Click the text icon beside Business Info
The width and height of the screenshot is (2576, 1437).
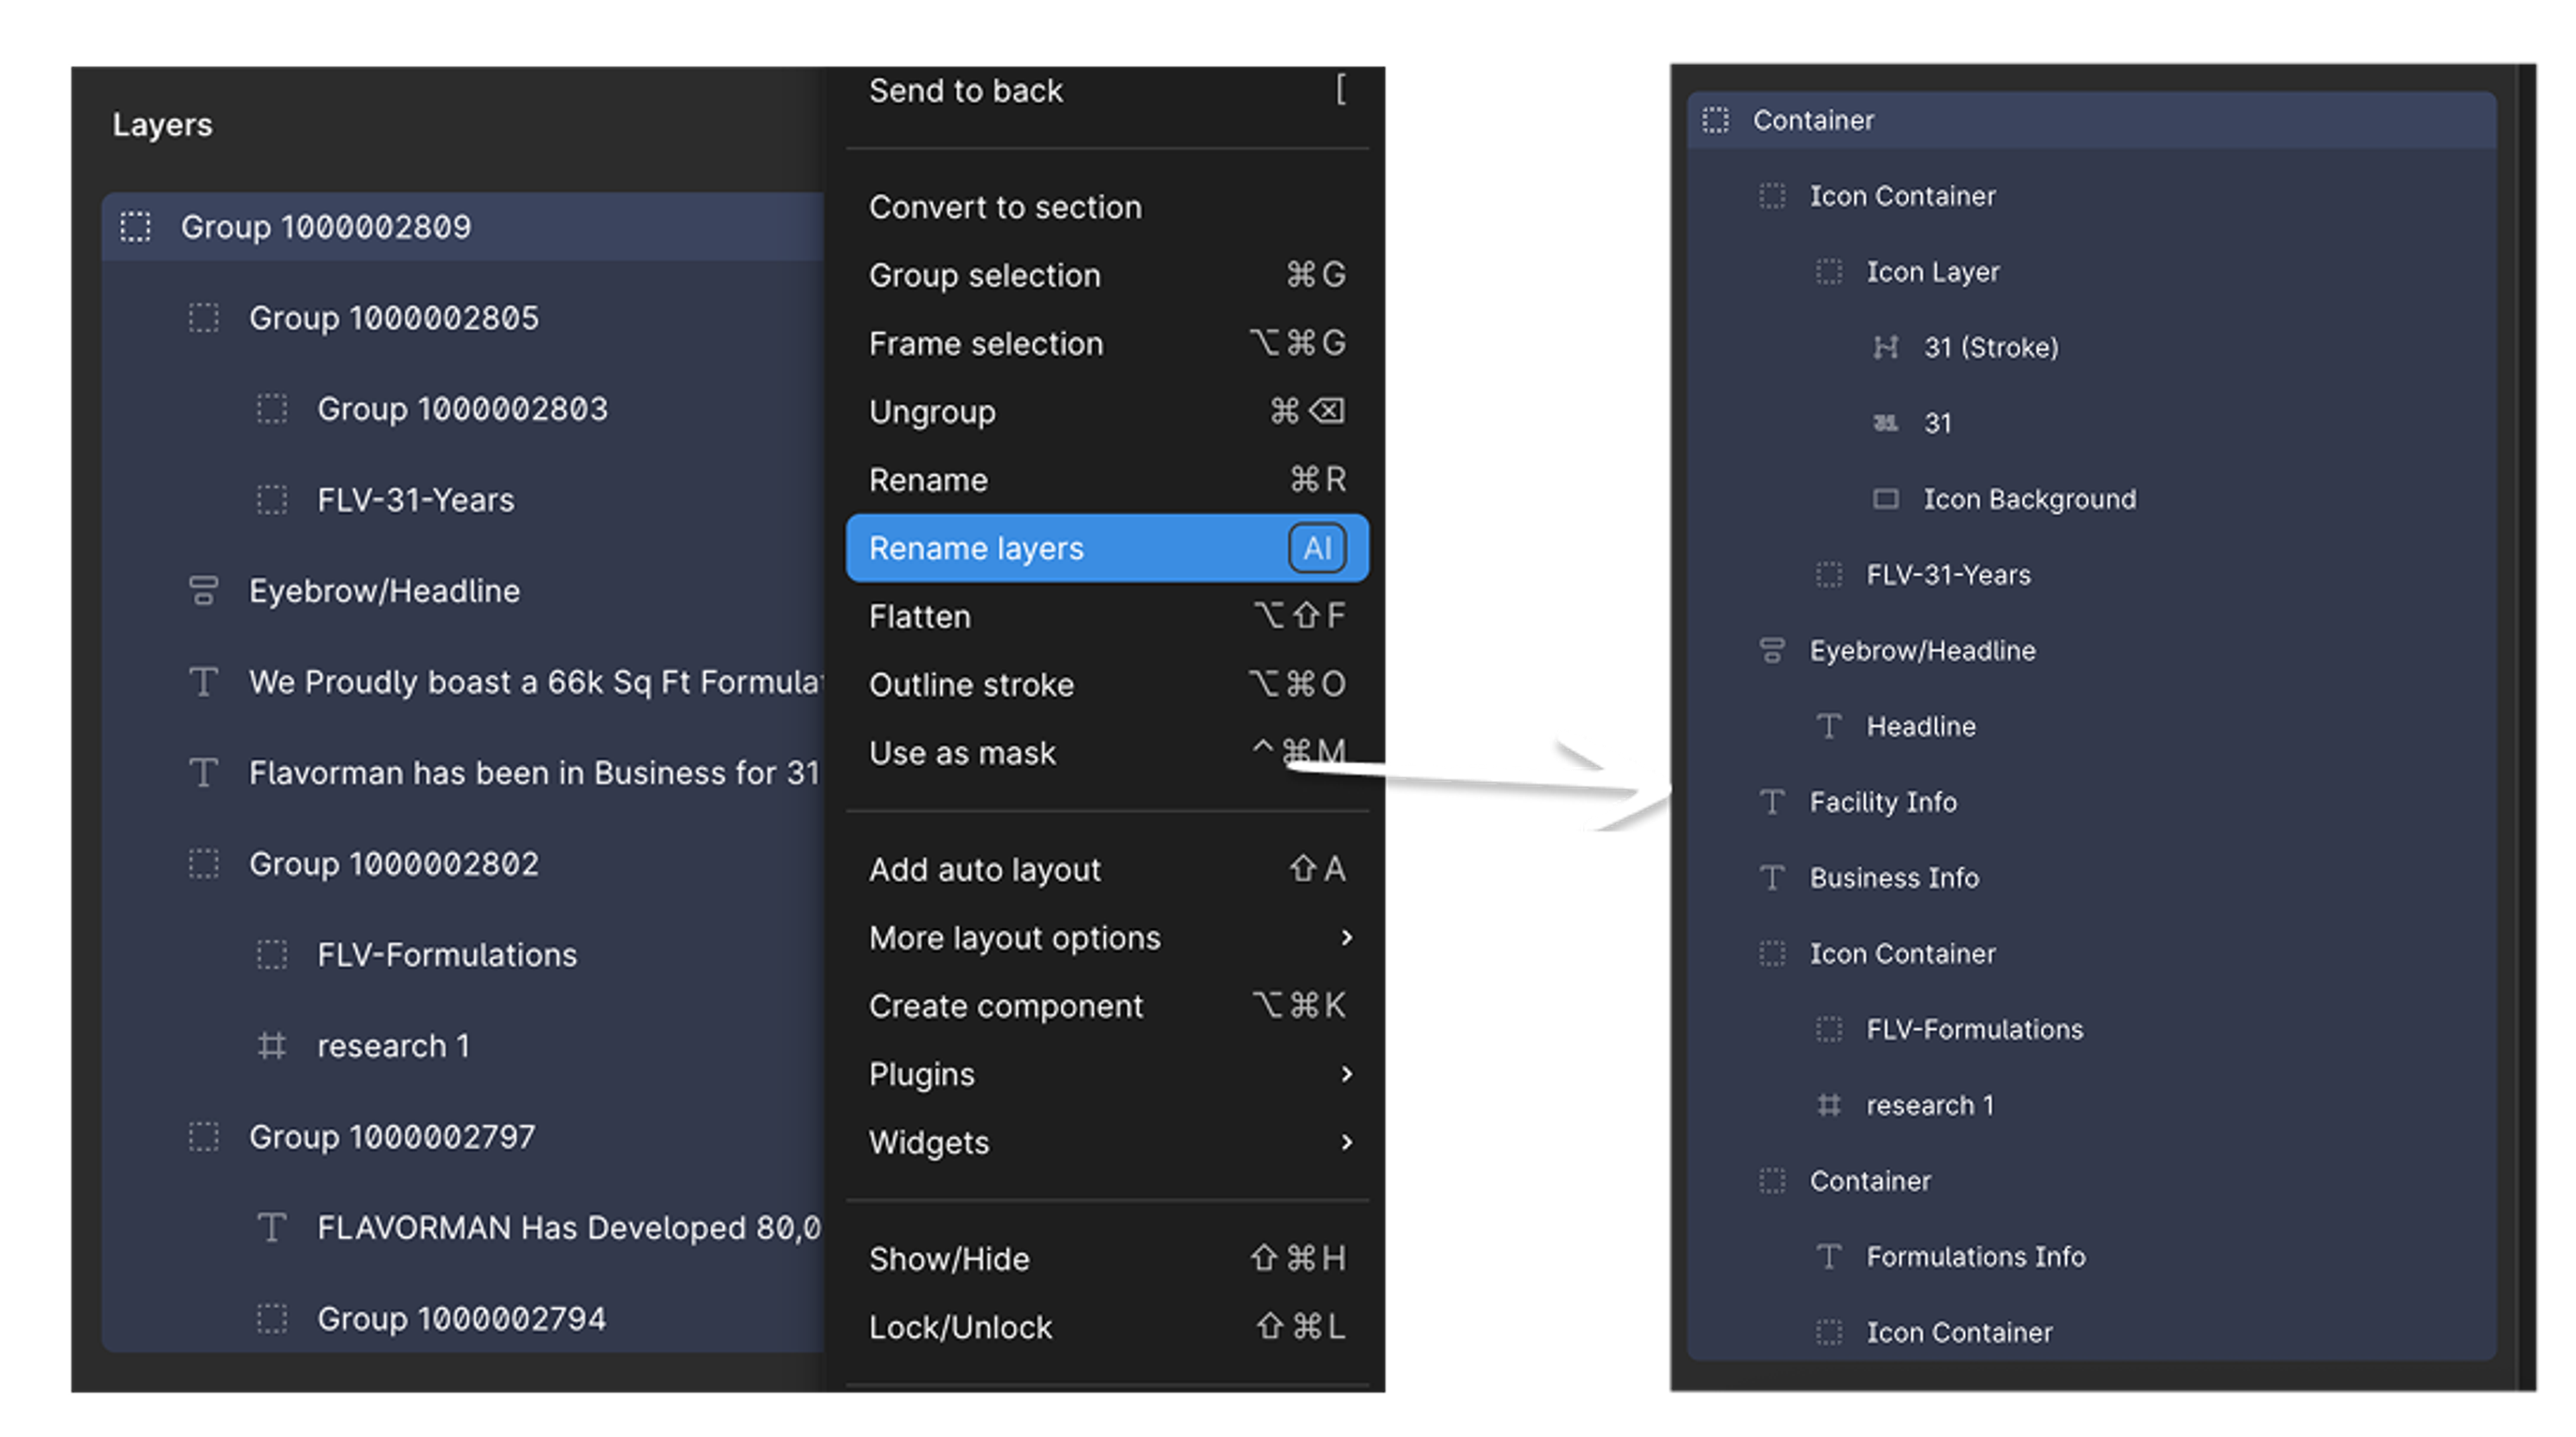(1772, 878)
